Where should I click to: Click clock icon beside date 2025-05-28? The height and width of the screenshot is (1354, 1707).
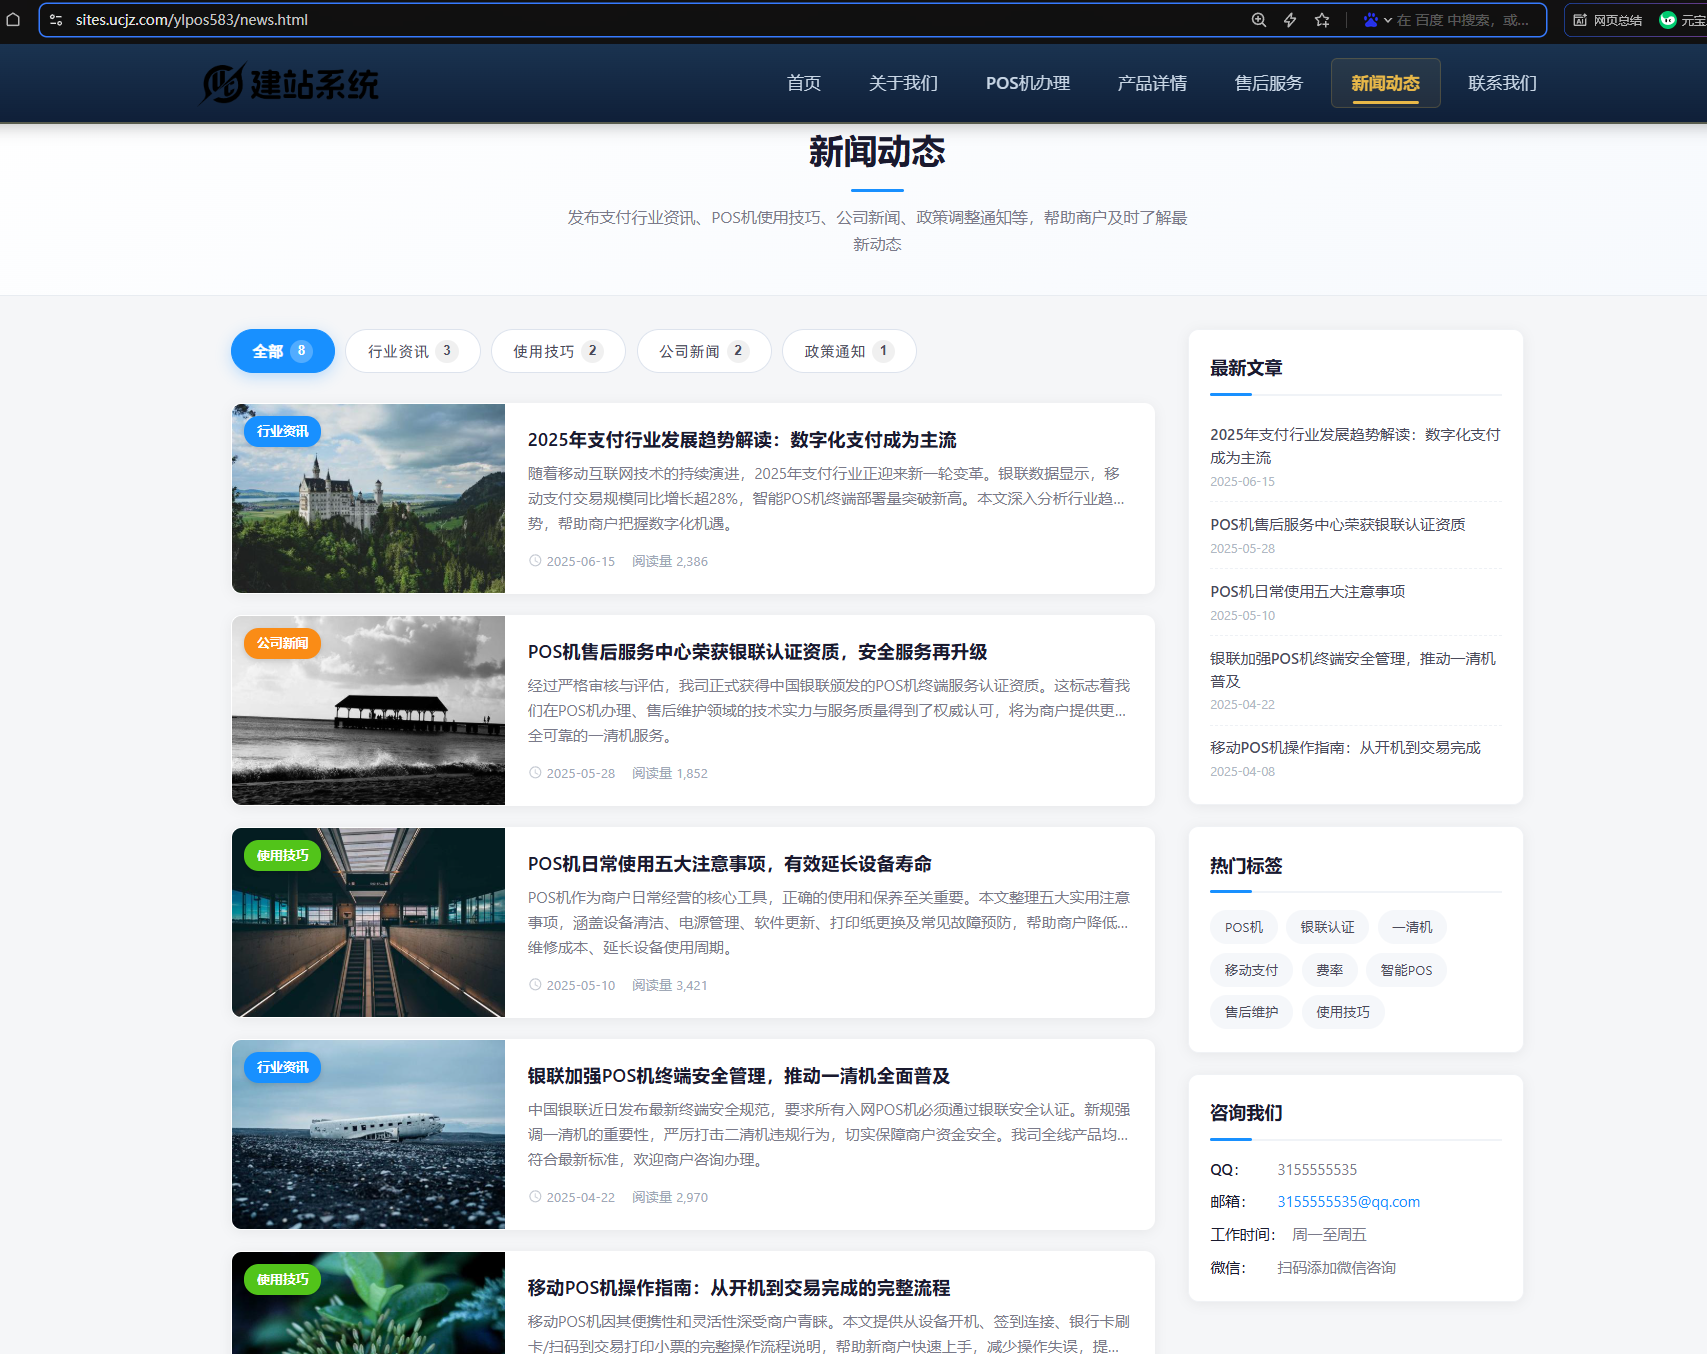(535, 773)
